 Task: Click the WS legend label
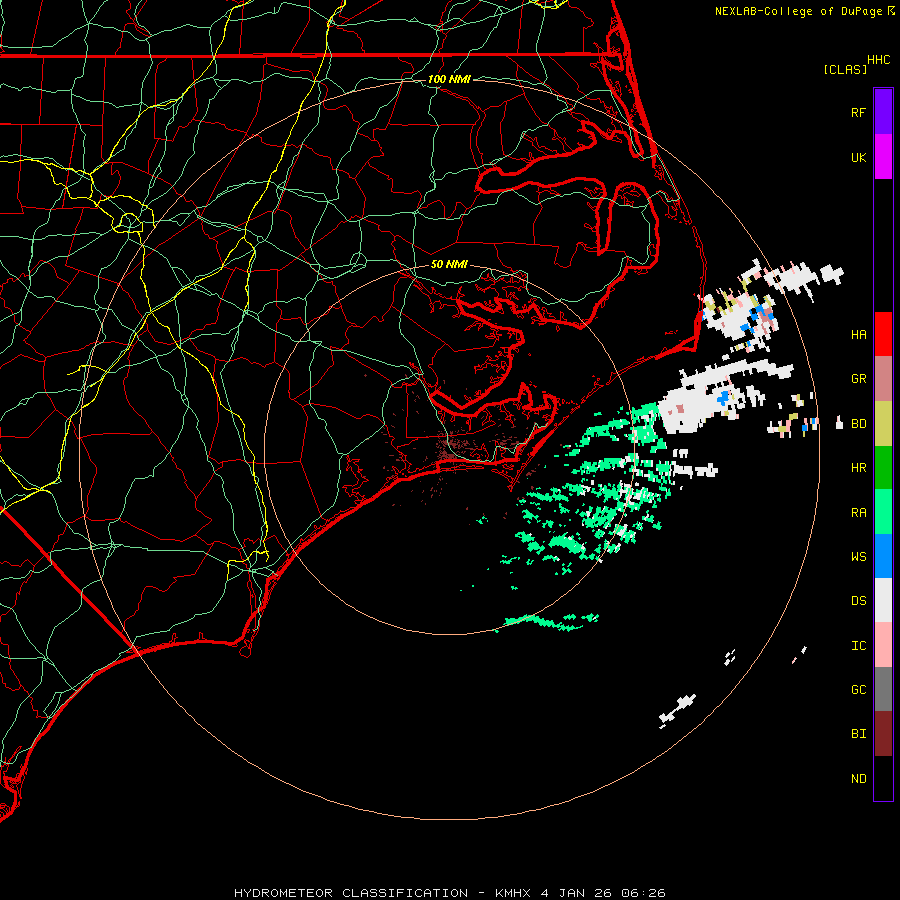pos(858,556)
